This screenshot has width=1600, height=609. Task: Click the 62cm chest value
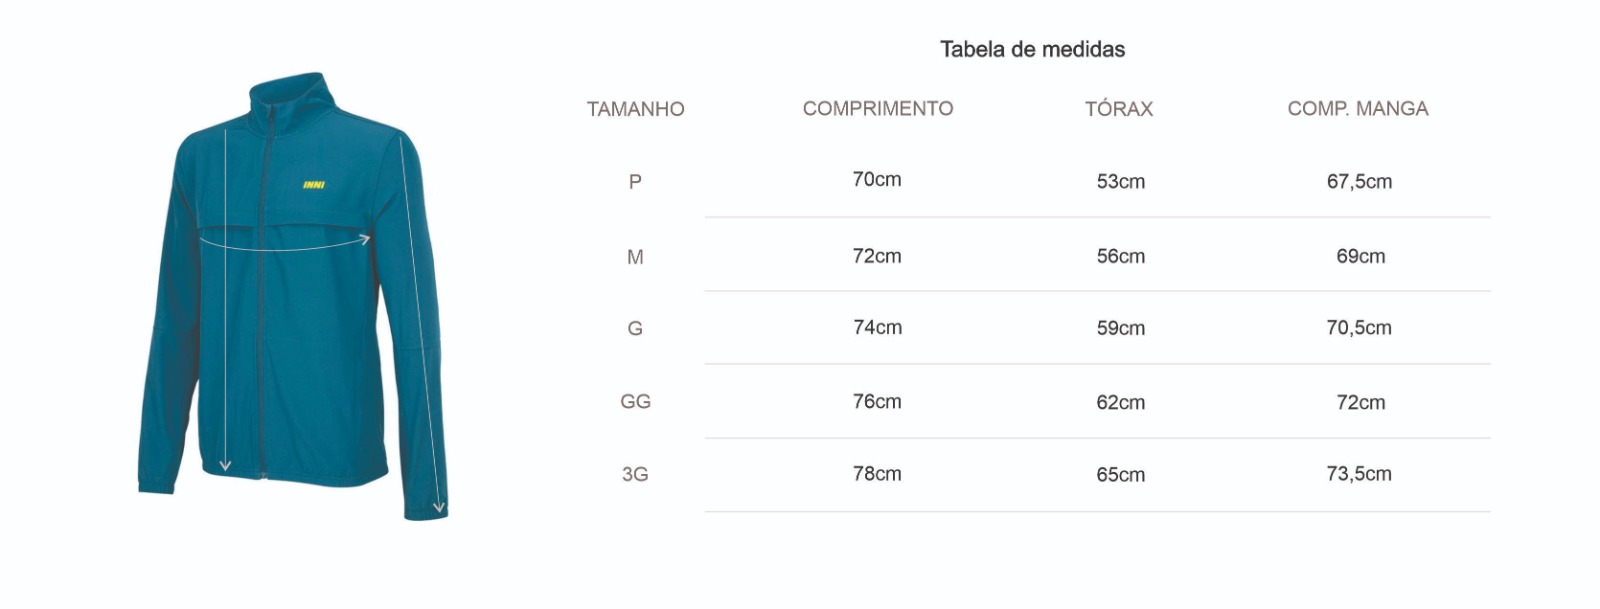[x=1120, y=402]
